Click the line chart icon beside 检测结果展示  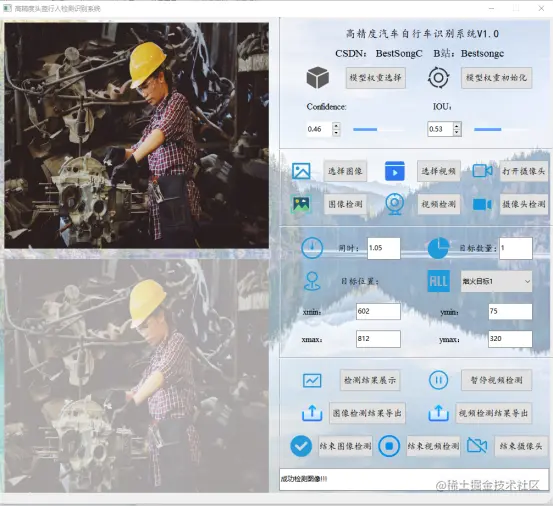point(312,381)
